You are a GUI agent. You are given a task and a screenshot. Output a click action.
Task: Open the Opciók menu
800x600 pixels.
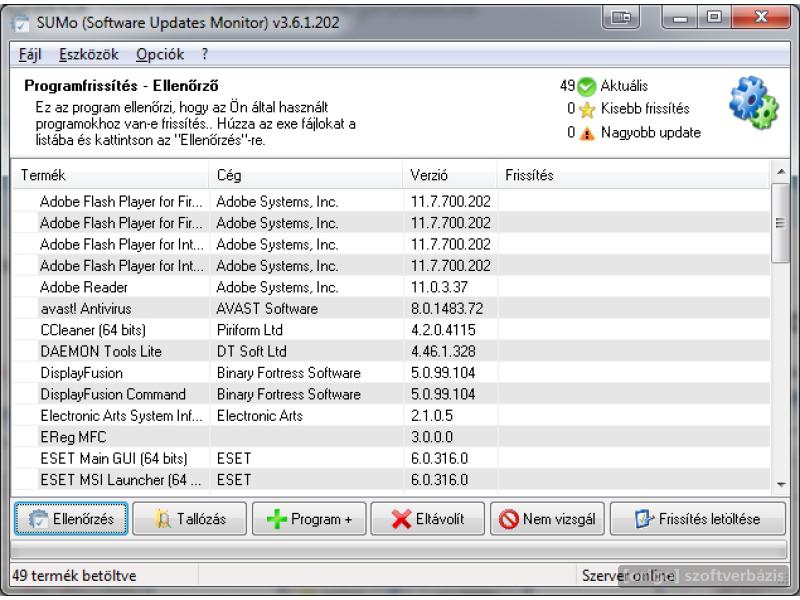tap(160, 55)
